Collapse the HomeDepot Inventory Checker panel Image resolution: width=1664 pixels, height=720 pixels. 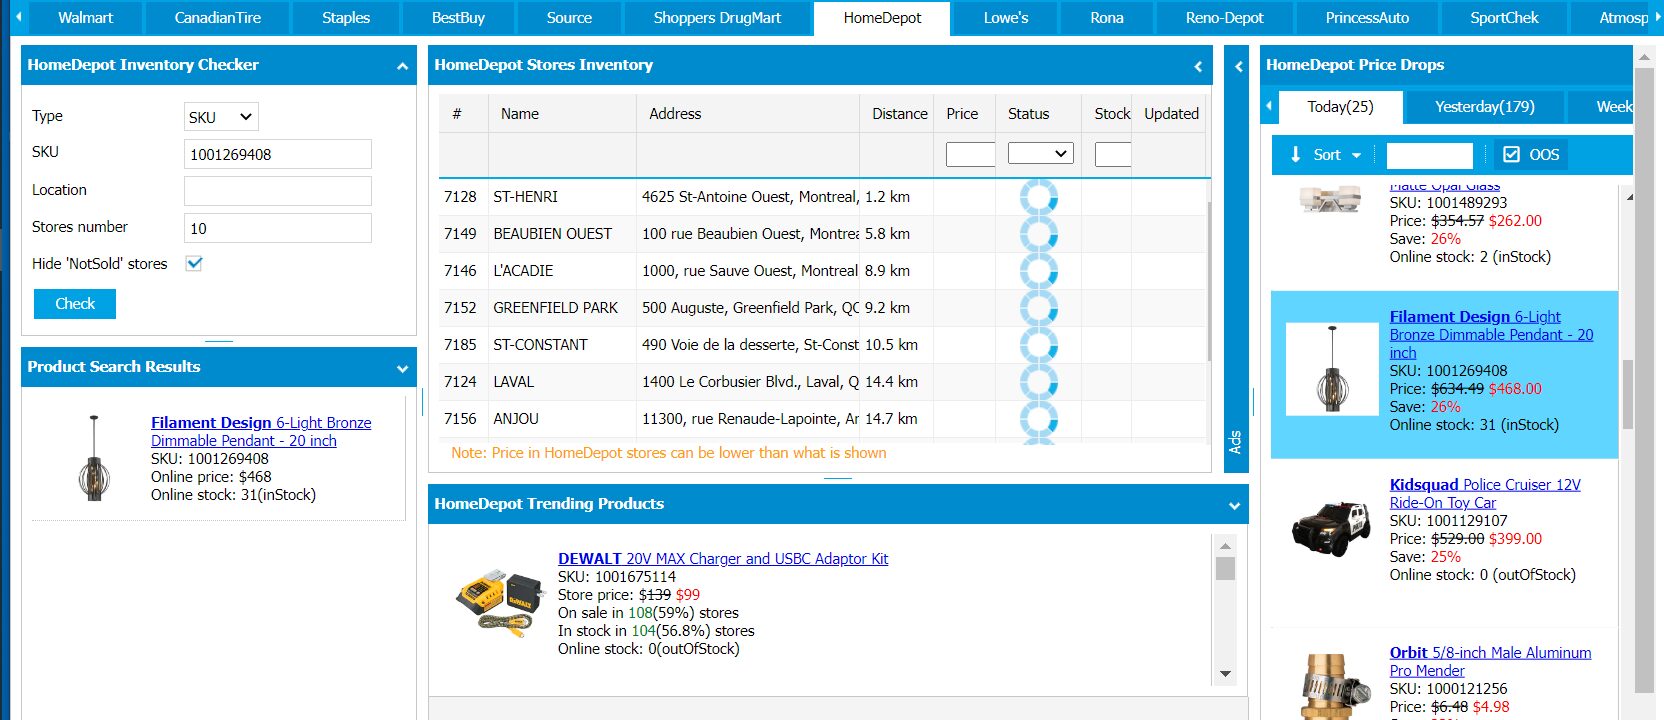click(x=402, y=66)
